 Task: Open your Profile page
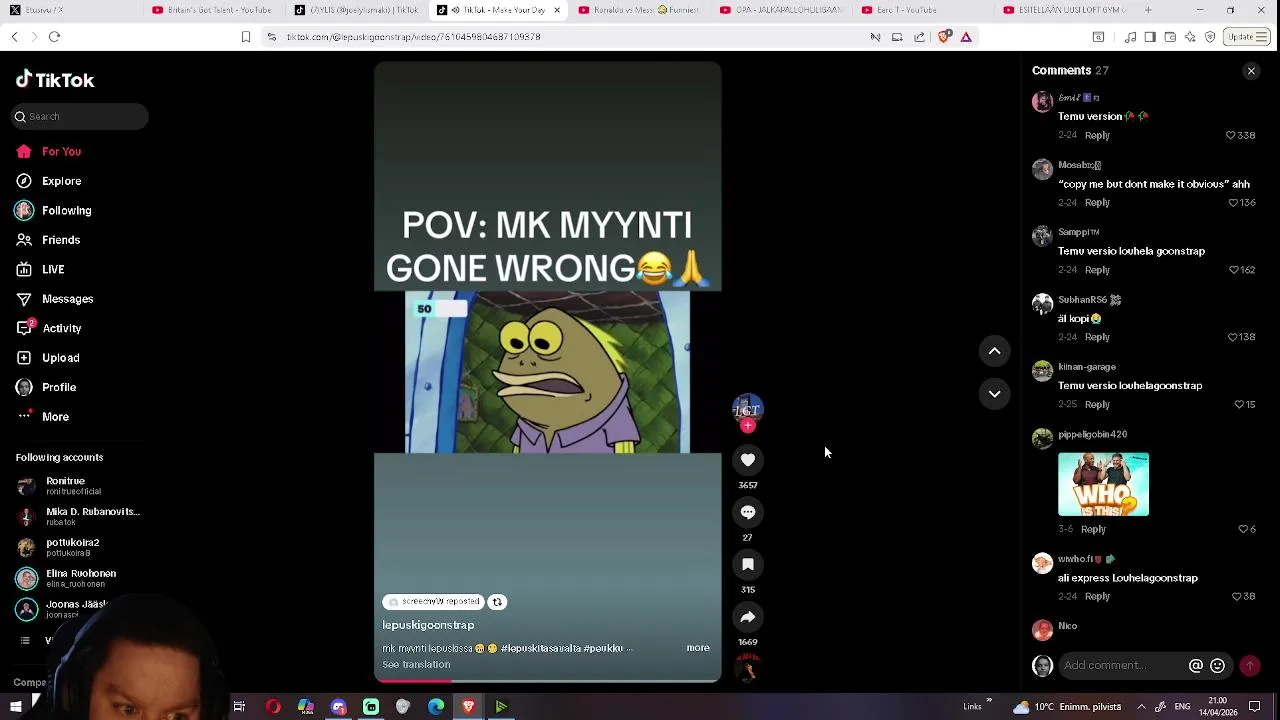pyautogui.click(x=46, y=387)
